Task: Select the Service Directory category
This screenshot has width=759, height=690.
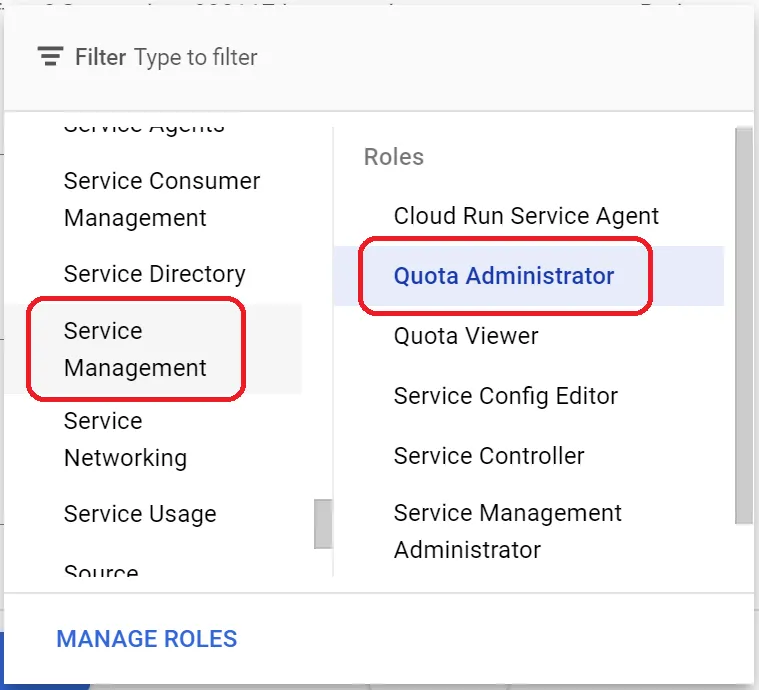Action: (x=154, y=274)
